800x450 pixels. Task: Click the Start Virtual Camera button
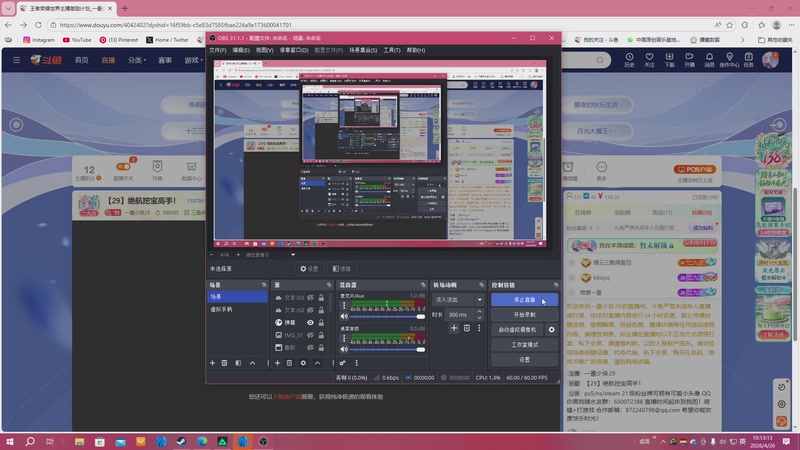(518, 330)
